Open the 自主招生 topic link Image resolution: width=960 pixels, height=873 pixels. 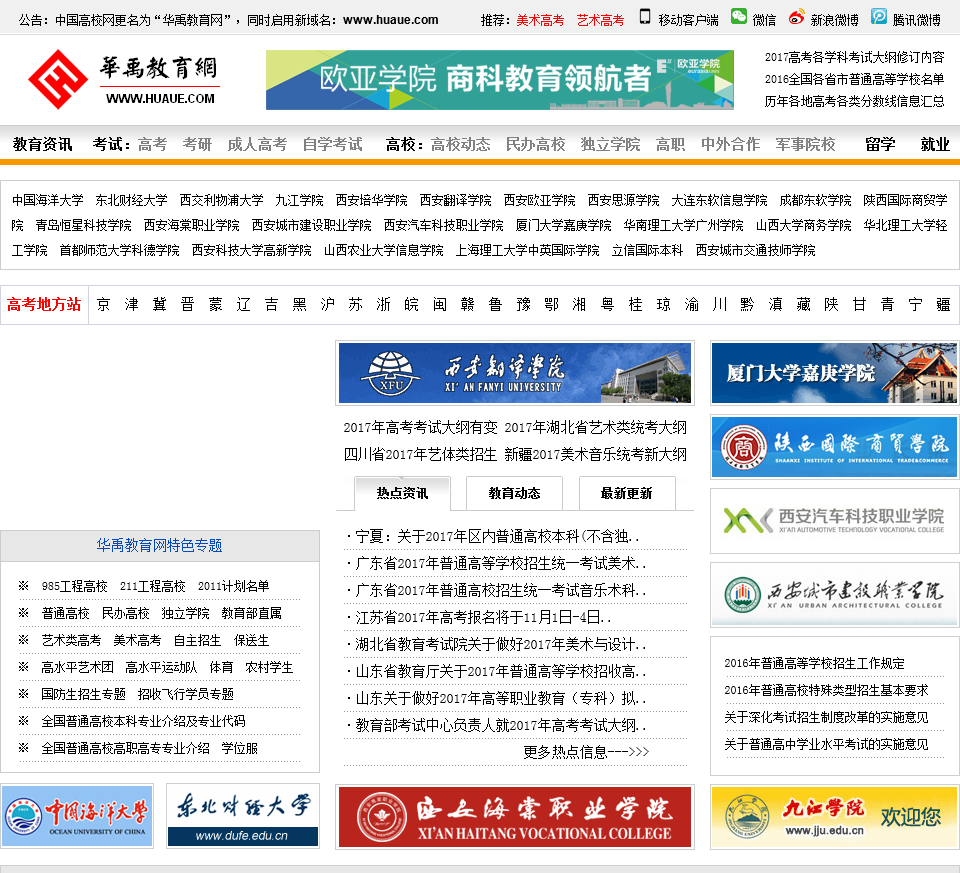click(x=197, y=640)
